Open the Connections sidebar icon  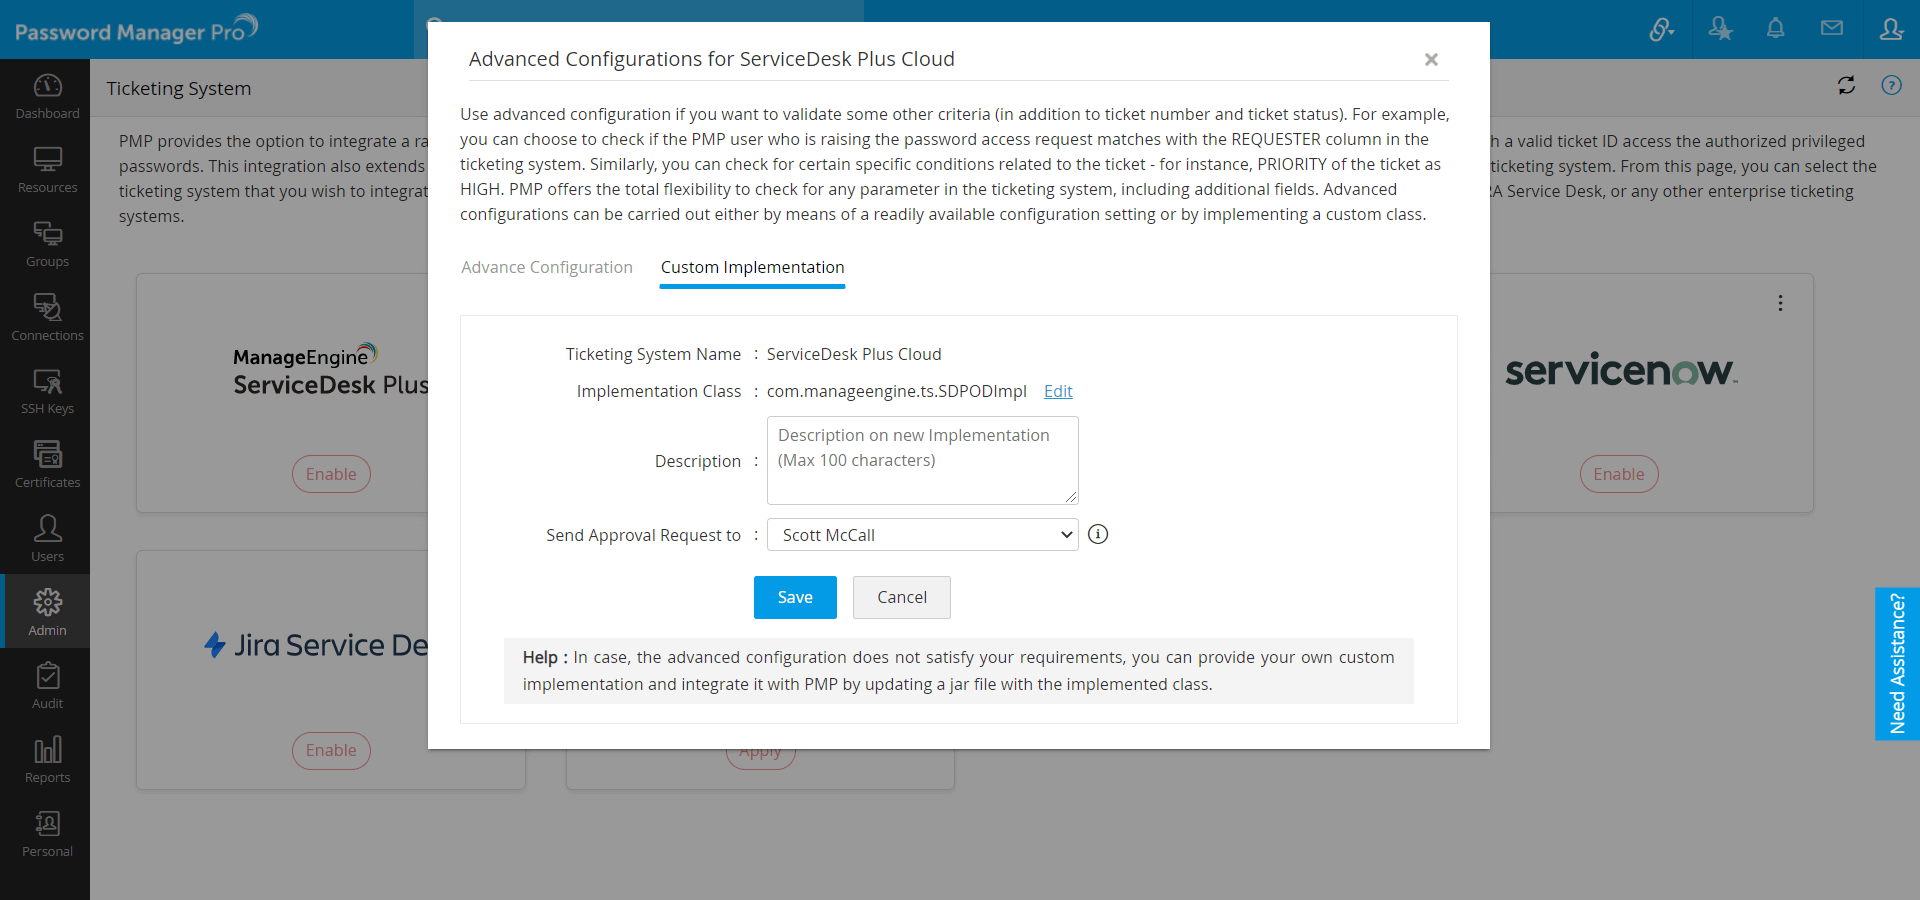point(47,318)
